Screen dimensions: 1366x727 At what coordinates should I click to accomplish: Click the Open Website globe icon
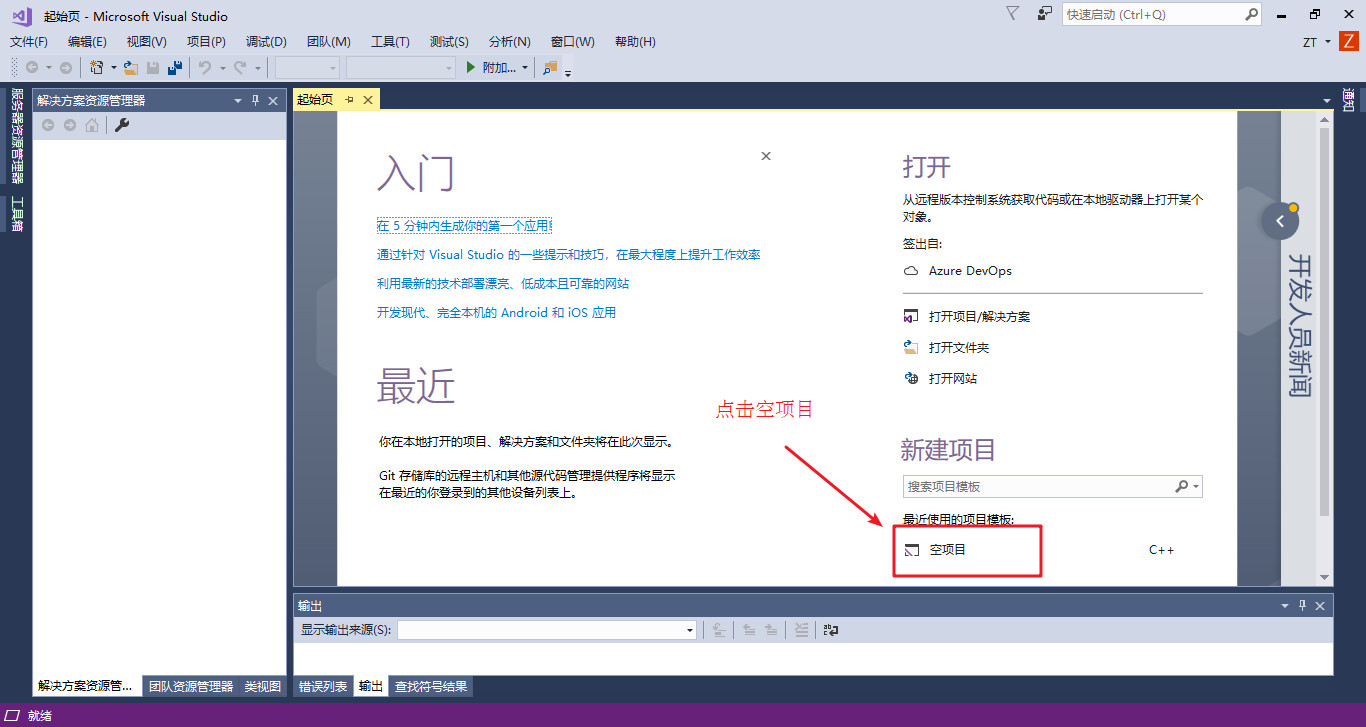[x=911, y=378]
